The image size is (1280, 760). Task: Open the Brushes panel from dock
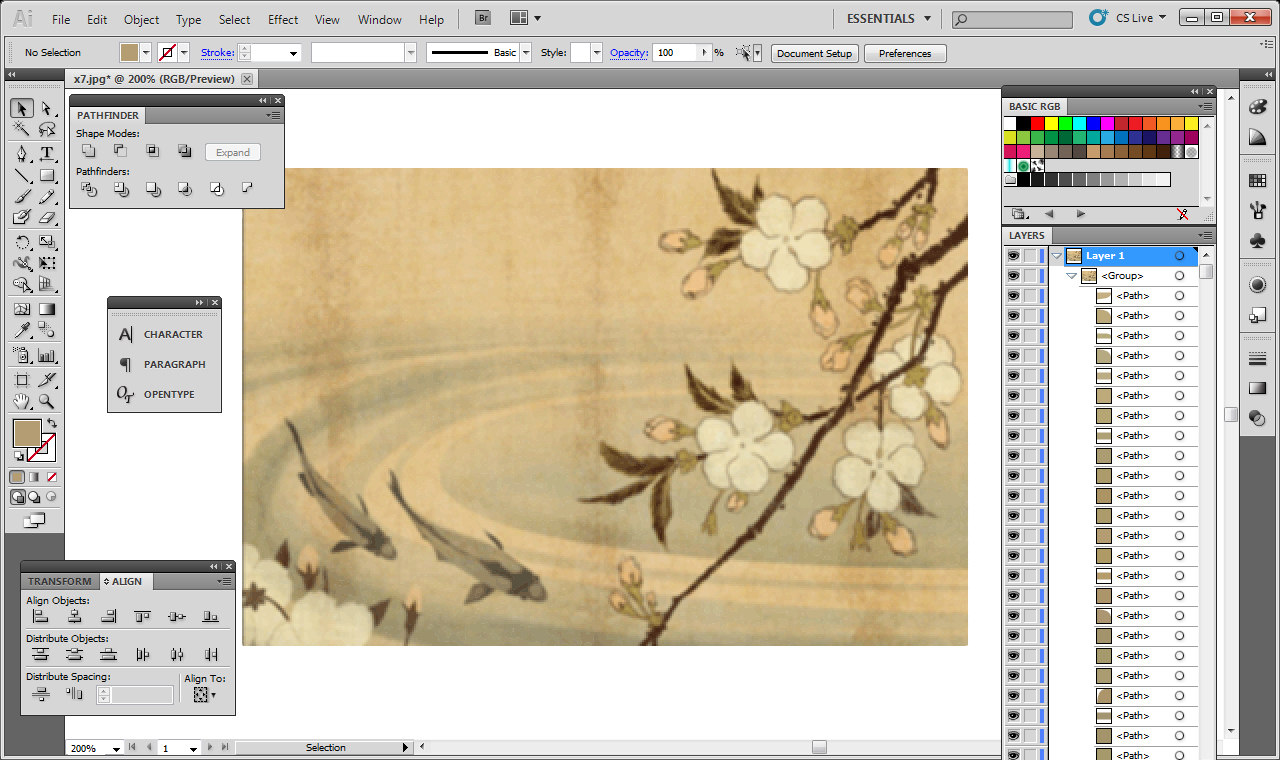pos(1258,211)
